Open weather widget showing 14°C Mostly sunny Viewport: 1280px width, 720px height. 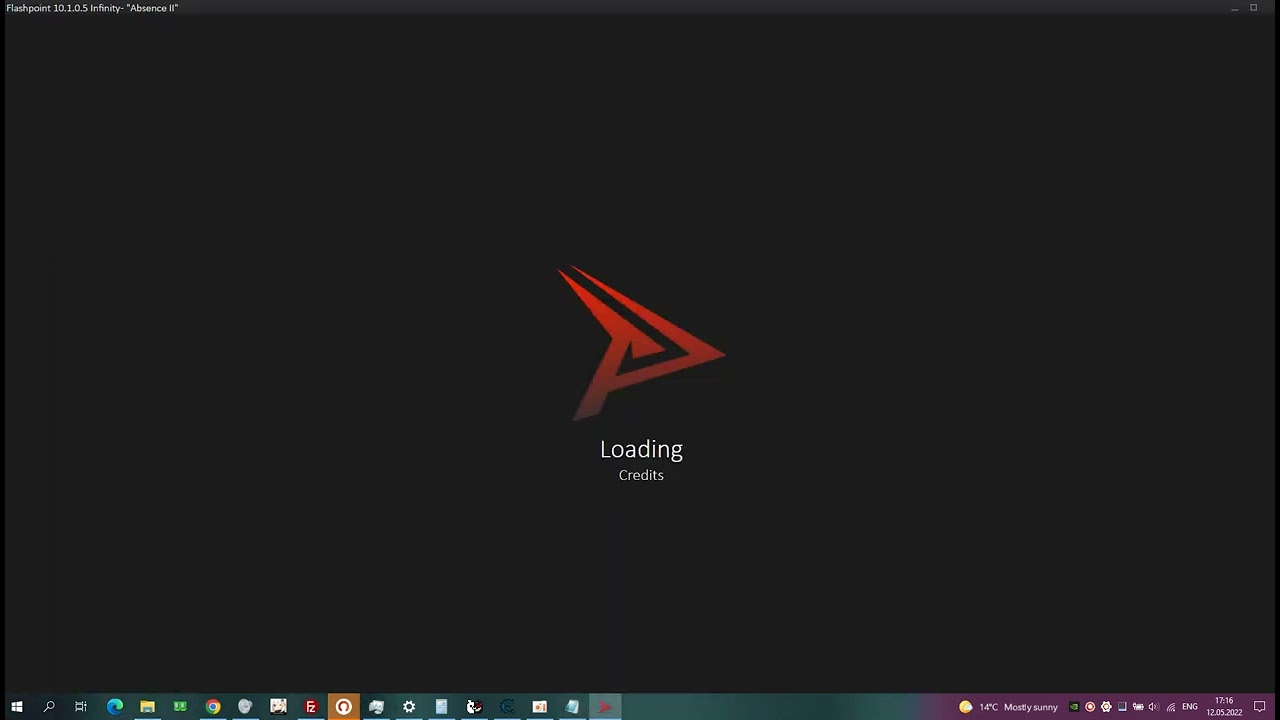[1008, 707]
